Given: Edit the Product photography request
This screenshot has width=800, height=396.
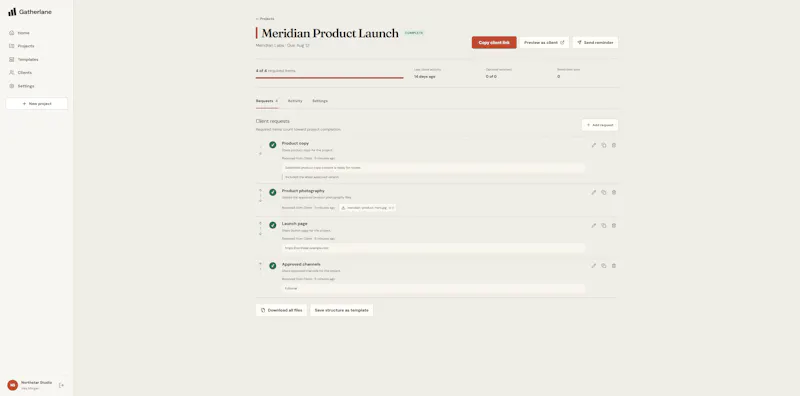Looking at the screenshot, I should tap(593, 192).
